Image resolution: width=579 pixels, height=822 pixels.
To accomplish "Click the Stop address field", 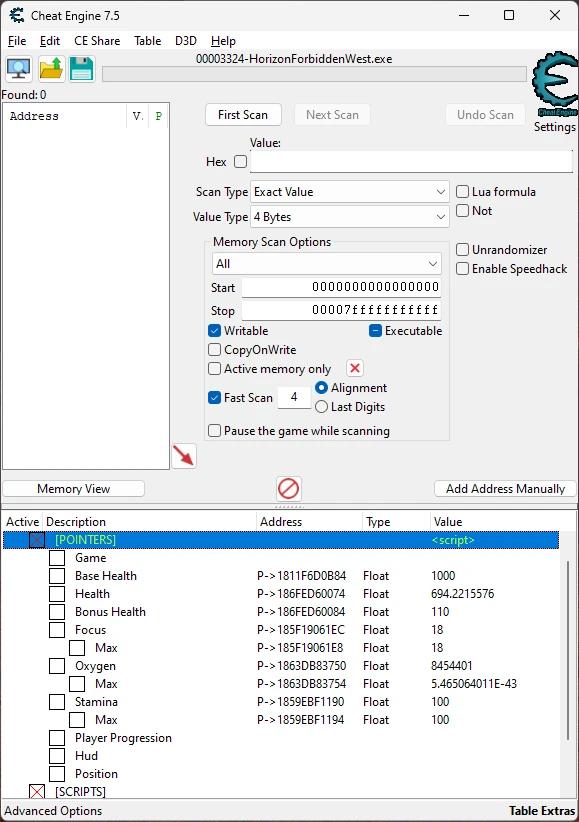I will 341,310.
